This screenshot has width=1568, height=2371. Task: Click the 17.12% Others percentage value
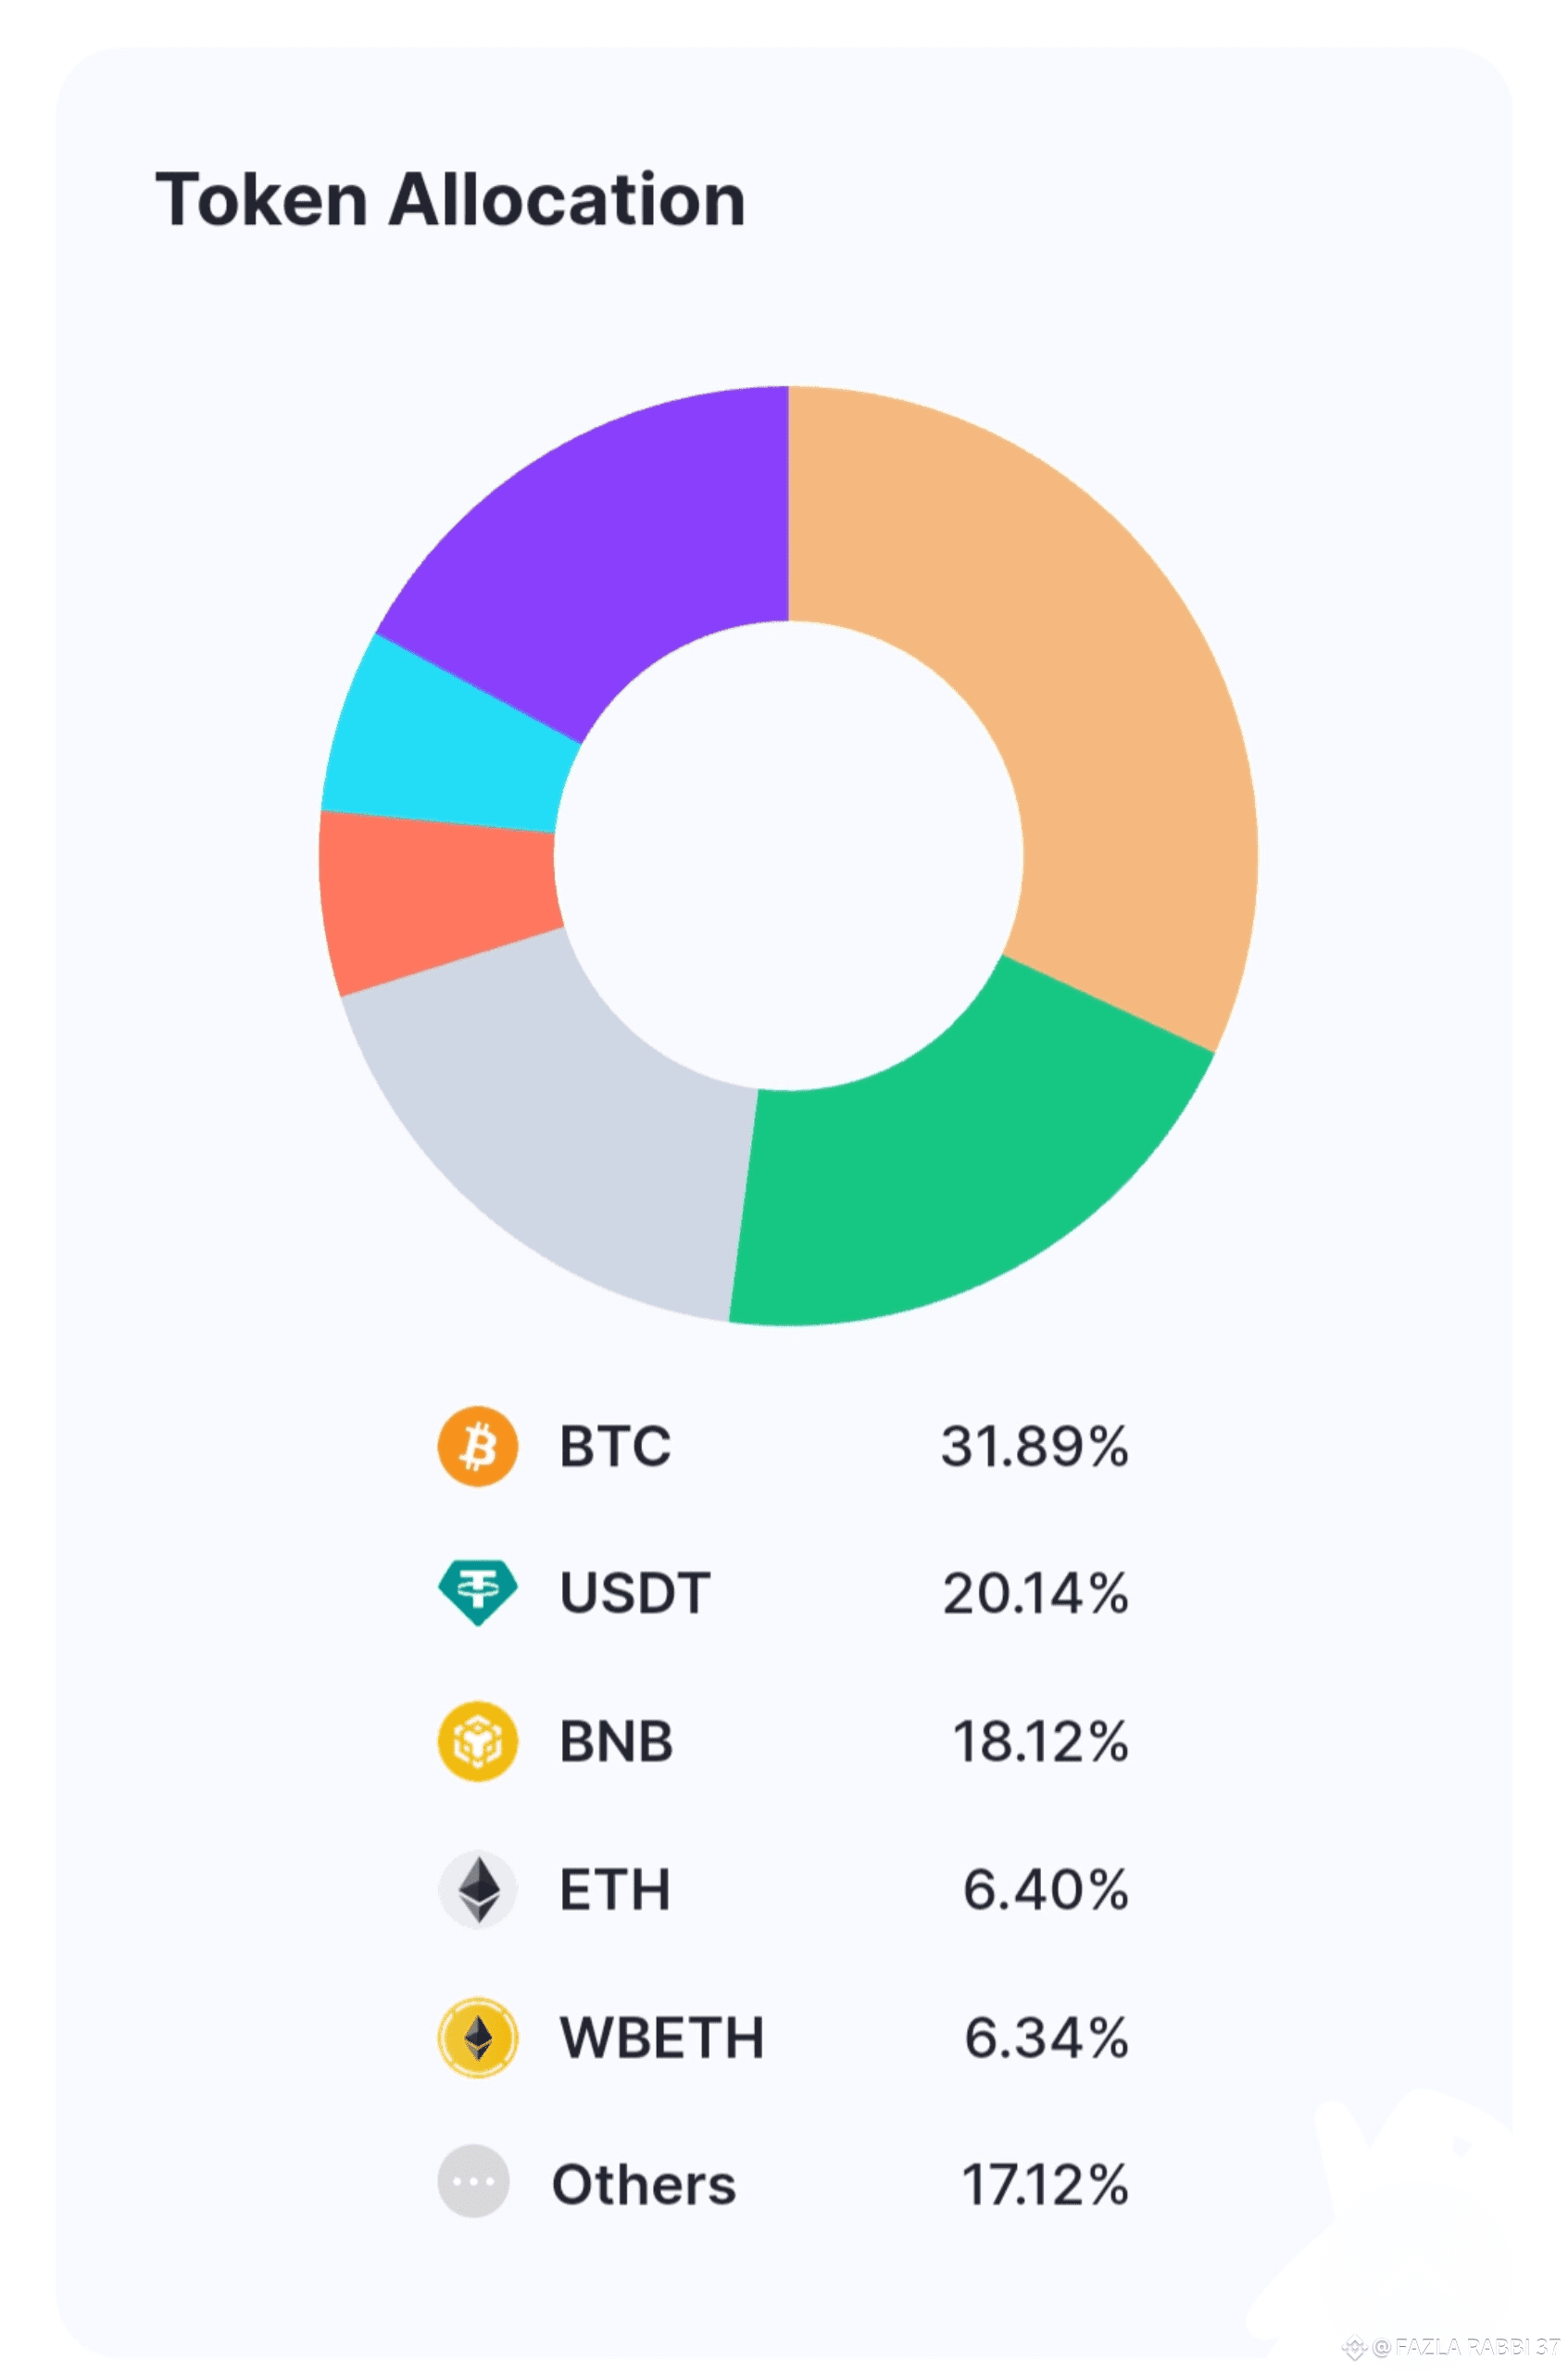[1044, 2184]
